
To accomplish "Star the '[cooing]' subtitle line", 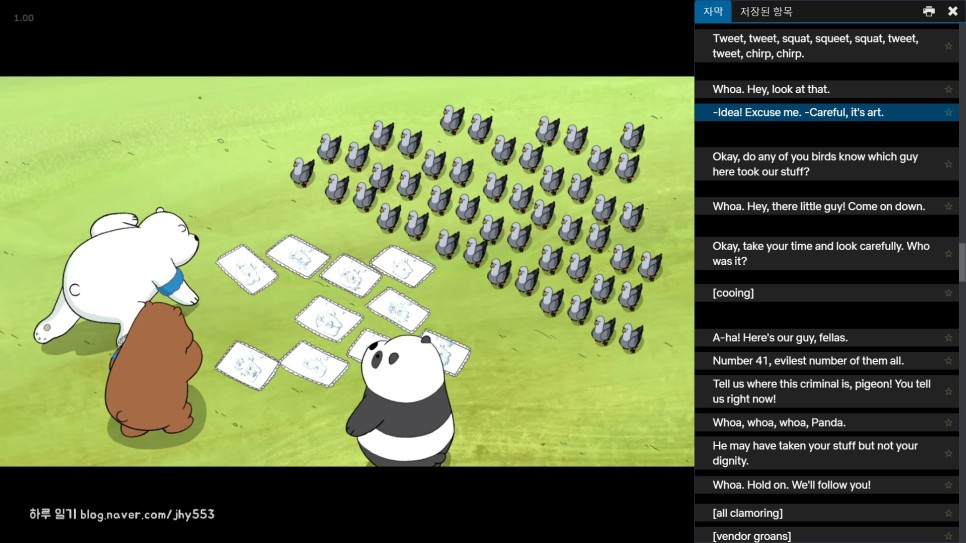I will 948,293.
